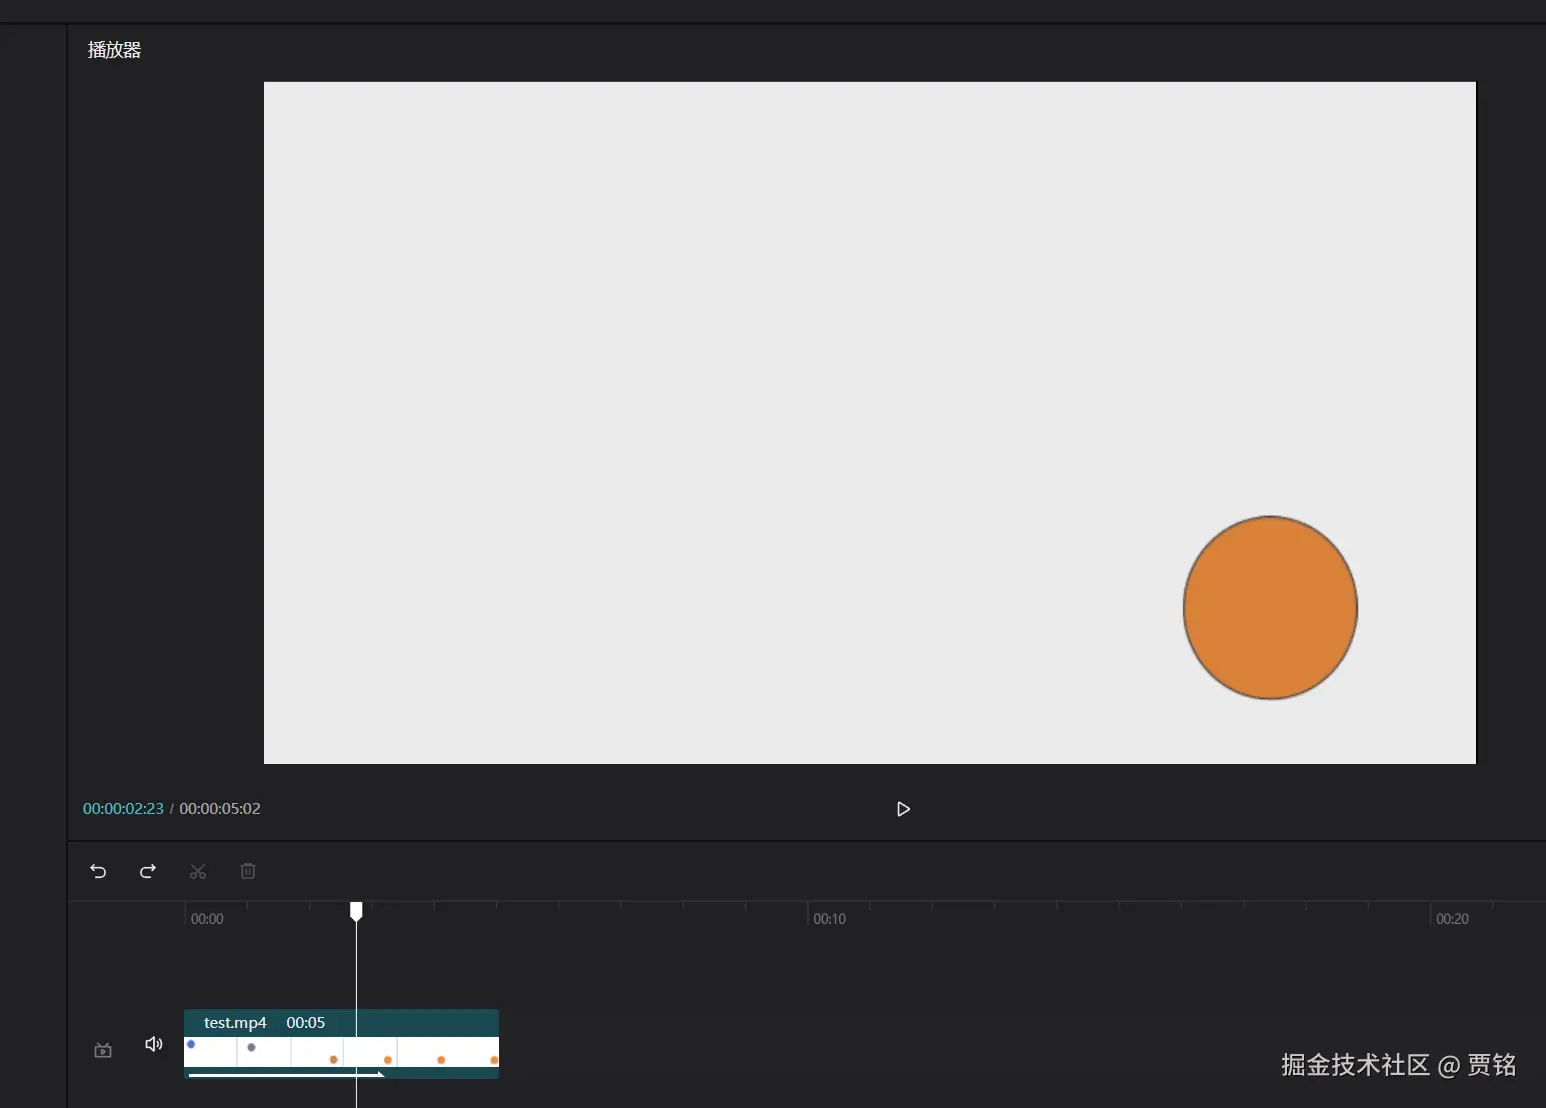The height and width of the screenshot is (1108, 1546).
Task: Click the orange circle in the preview
Action: 1270,608
